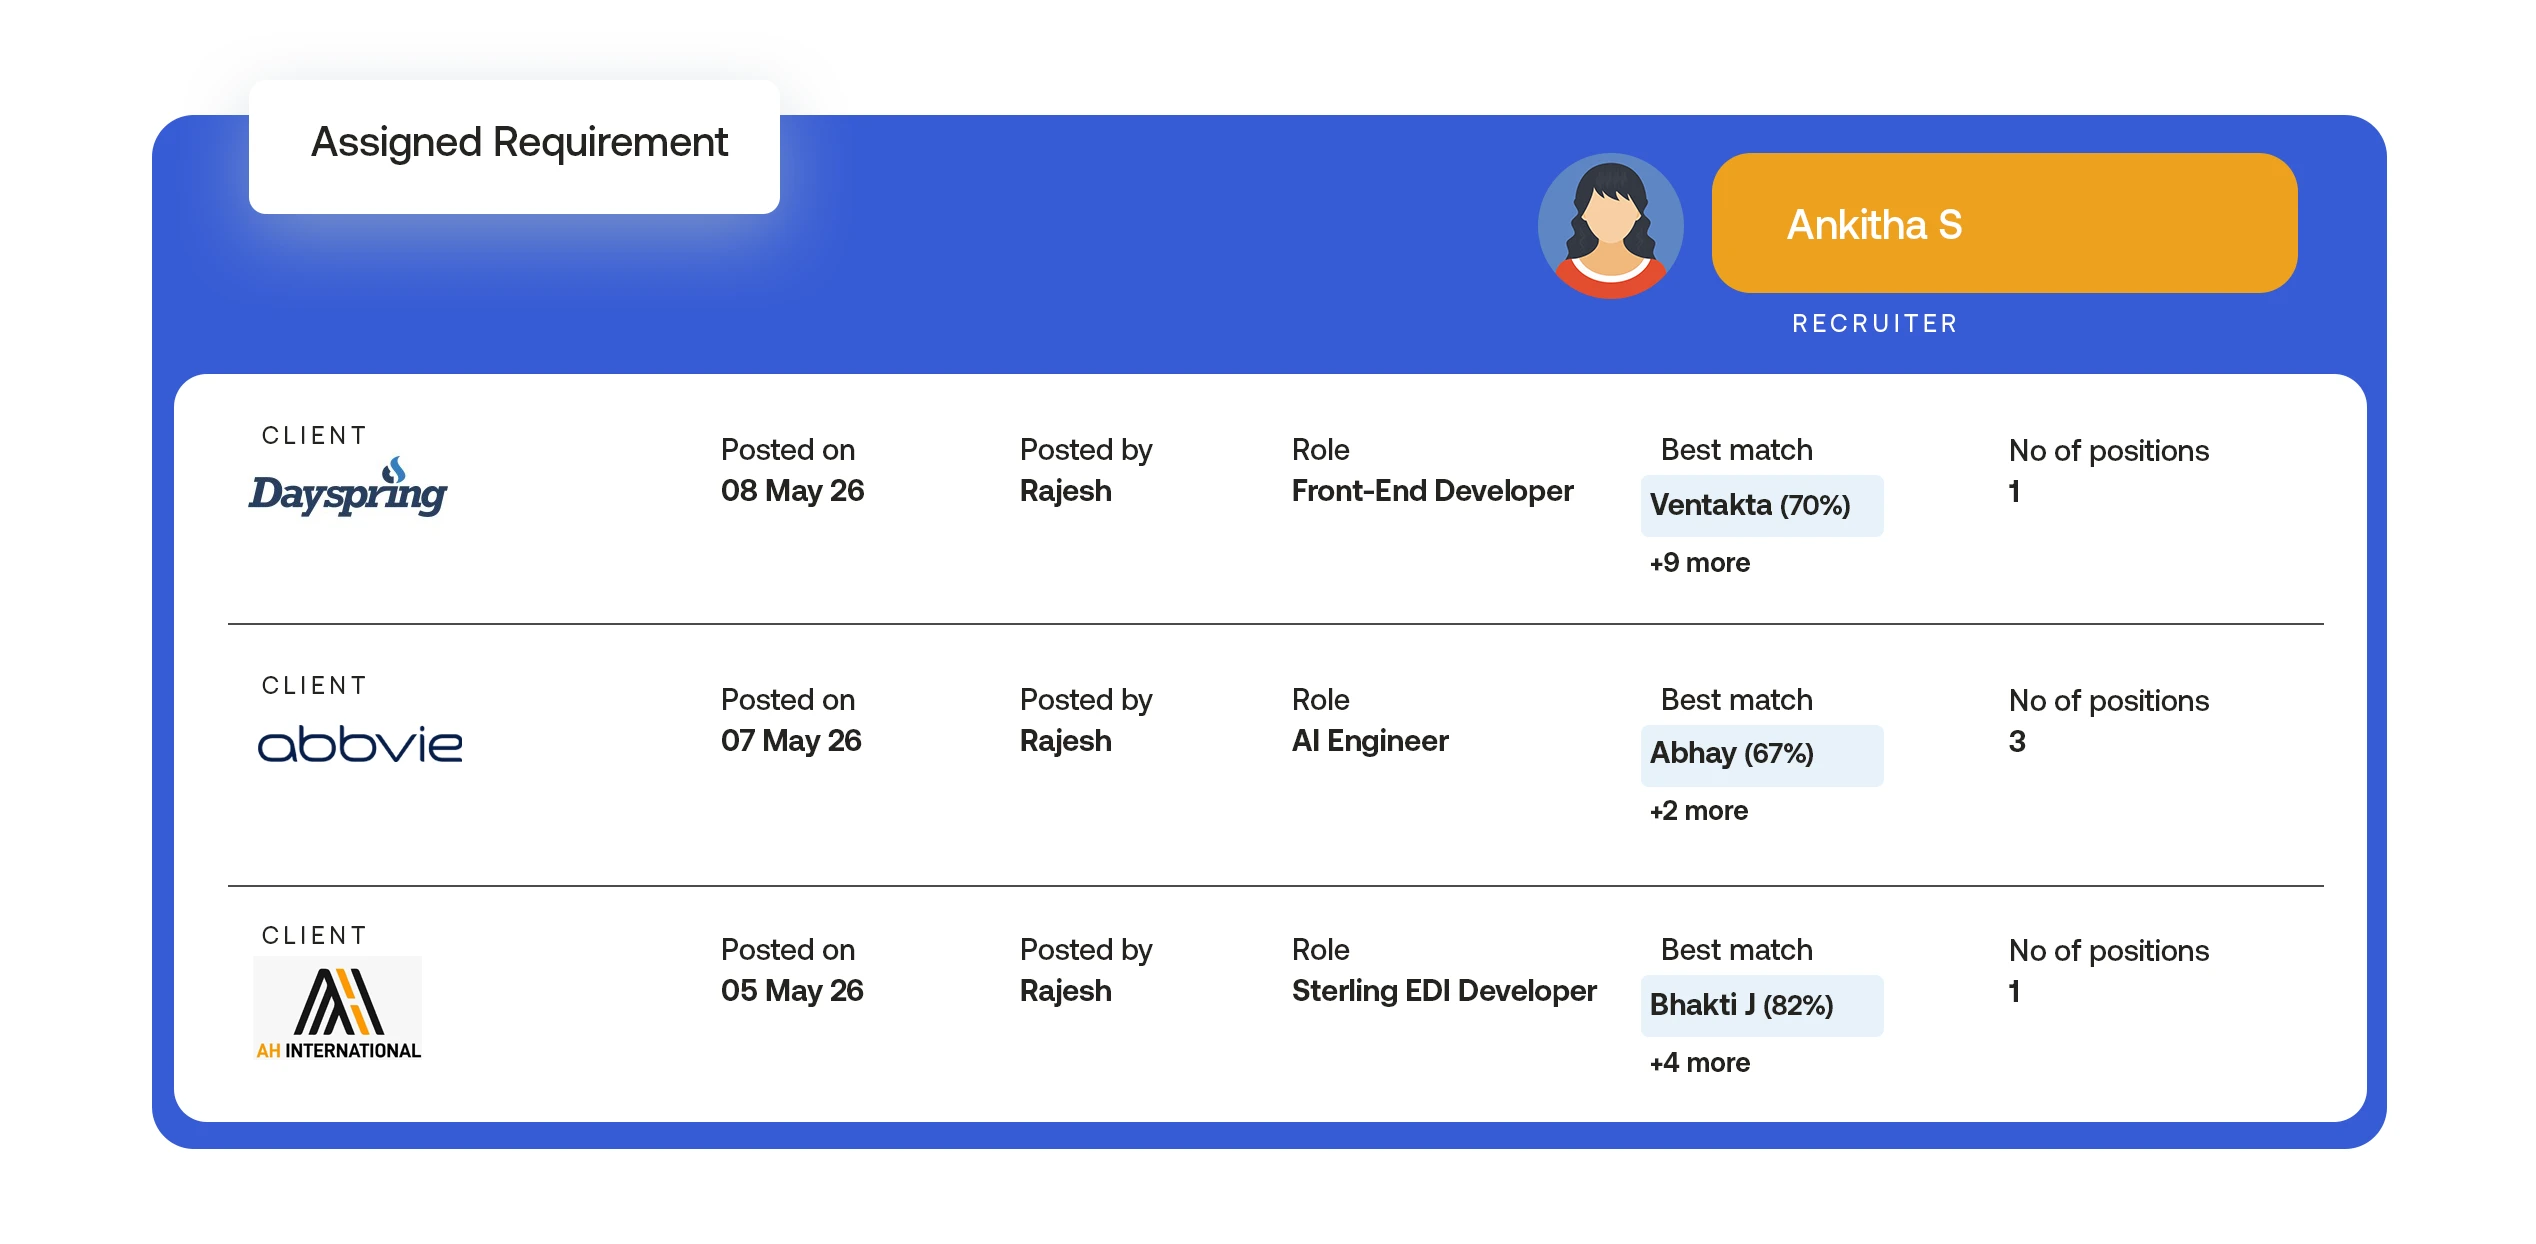Click the Ankitha S recruiter avatar
Viewport: 2536px width, 1244px height.
click(x=1610, y=225)
